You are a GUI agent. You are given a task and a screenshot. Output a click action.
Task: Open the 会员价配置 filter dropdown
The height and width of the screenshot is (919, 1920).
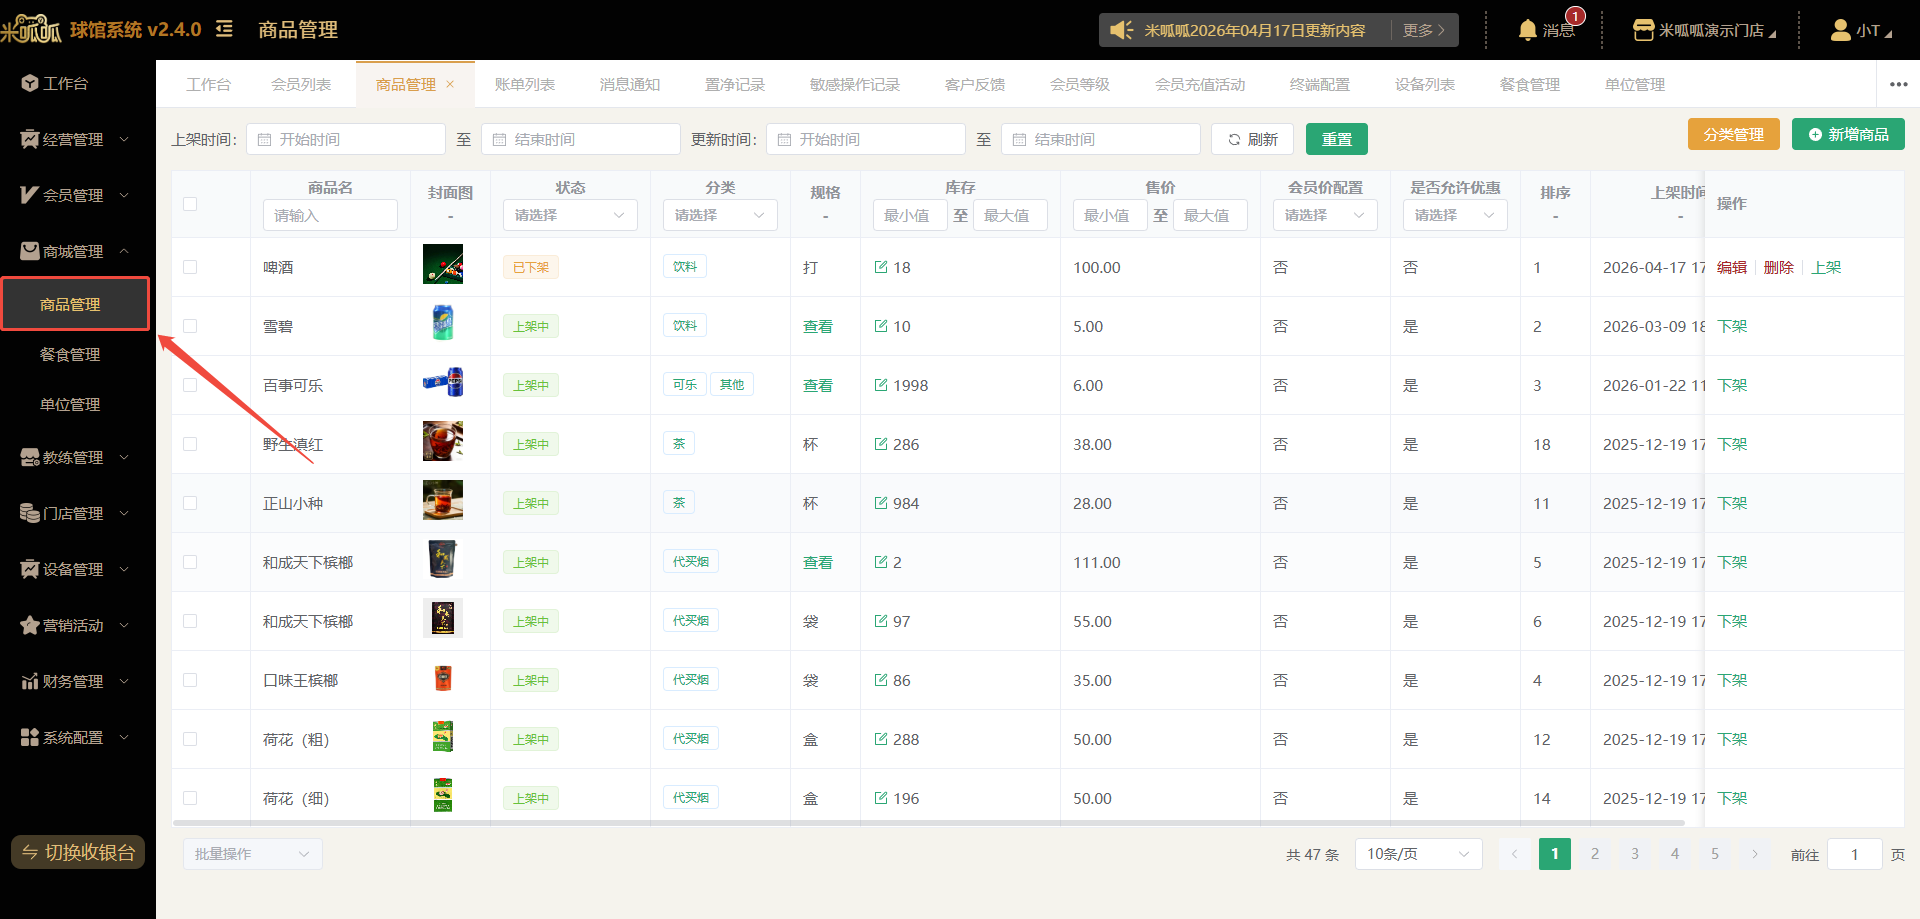(1325, 215)
